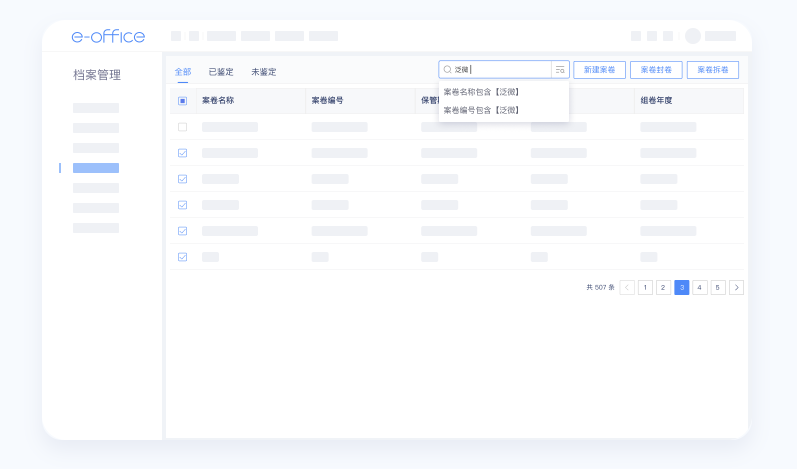Select the highlighted sidebar menu item
The height and width of the screenshot is (469, 797).
click(x=96, y=168)
